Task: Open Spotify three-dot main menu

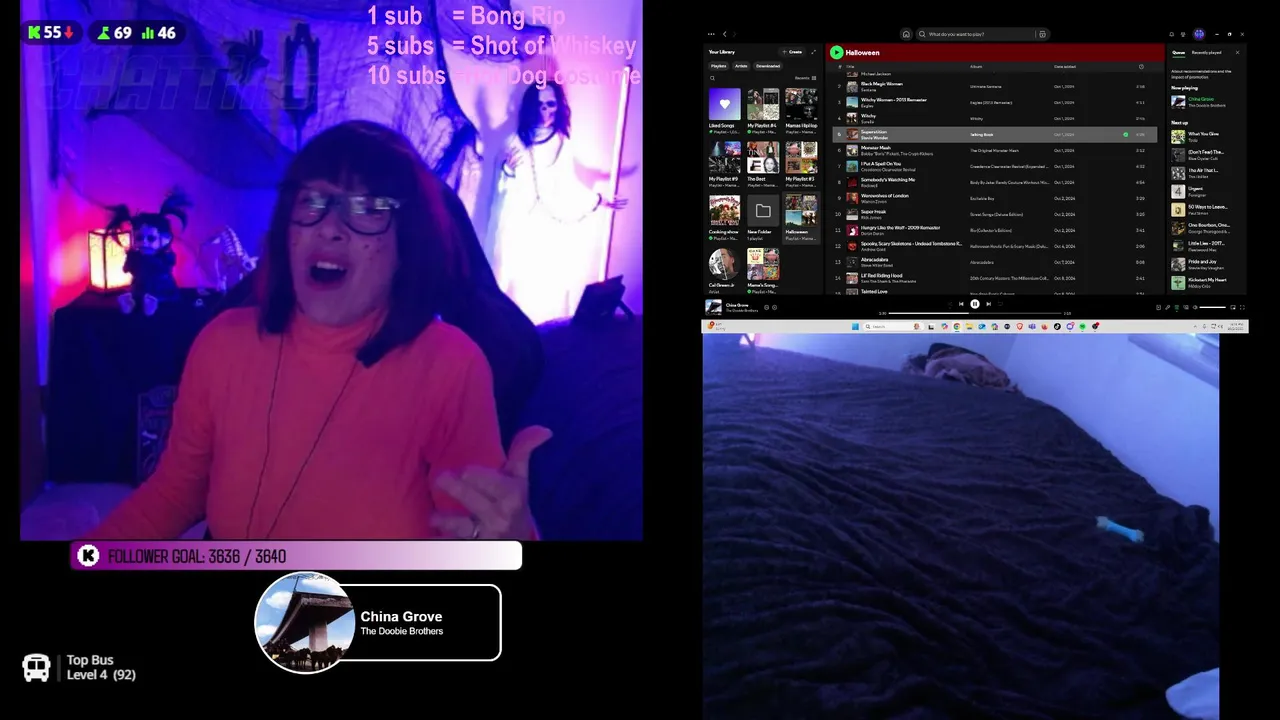Action: point(711,34)
